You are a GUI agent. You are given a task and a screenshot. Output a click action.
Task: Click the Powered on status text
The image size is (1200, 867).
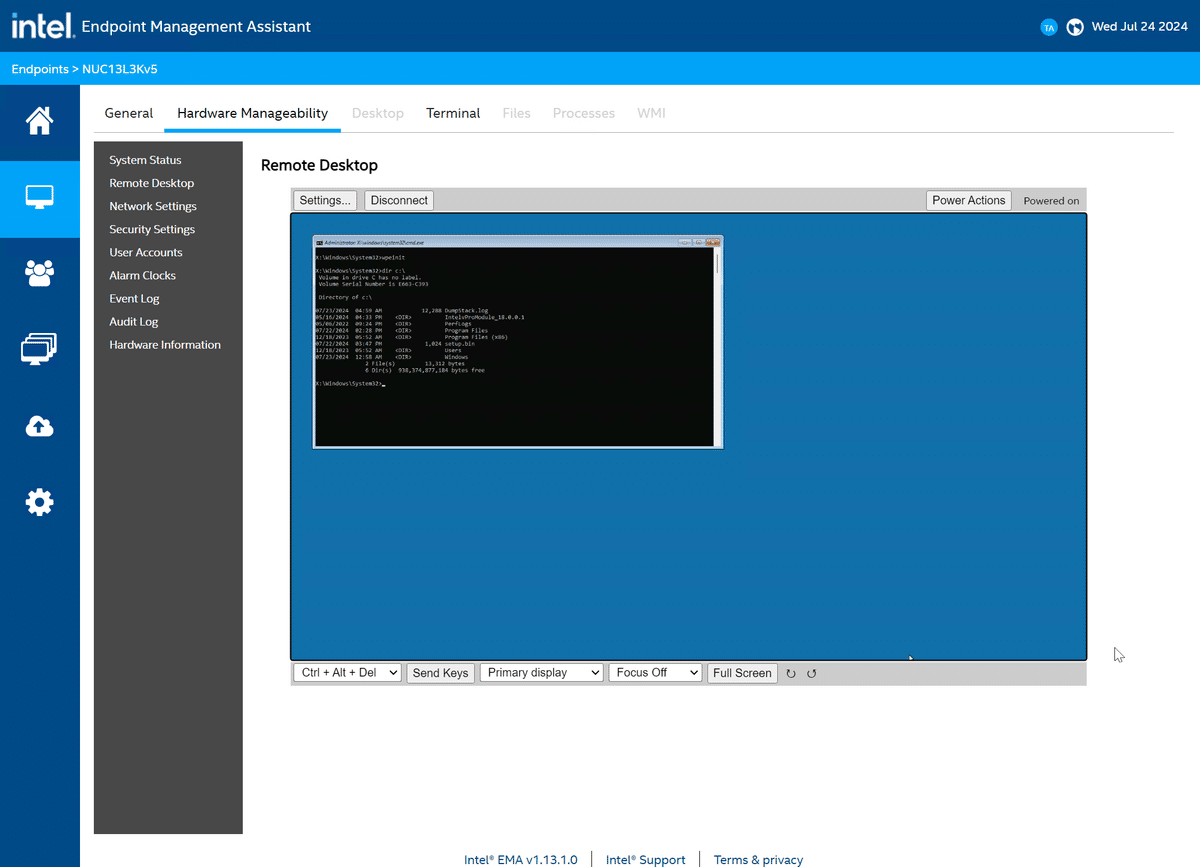[x=1051, y=201]
